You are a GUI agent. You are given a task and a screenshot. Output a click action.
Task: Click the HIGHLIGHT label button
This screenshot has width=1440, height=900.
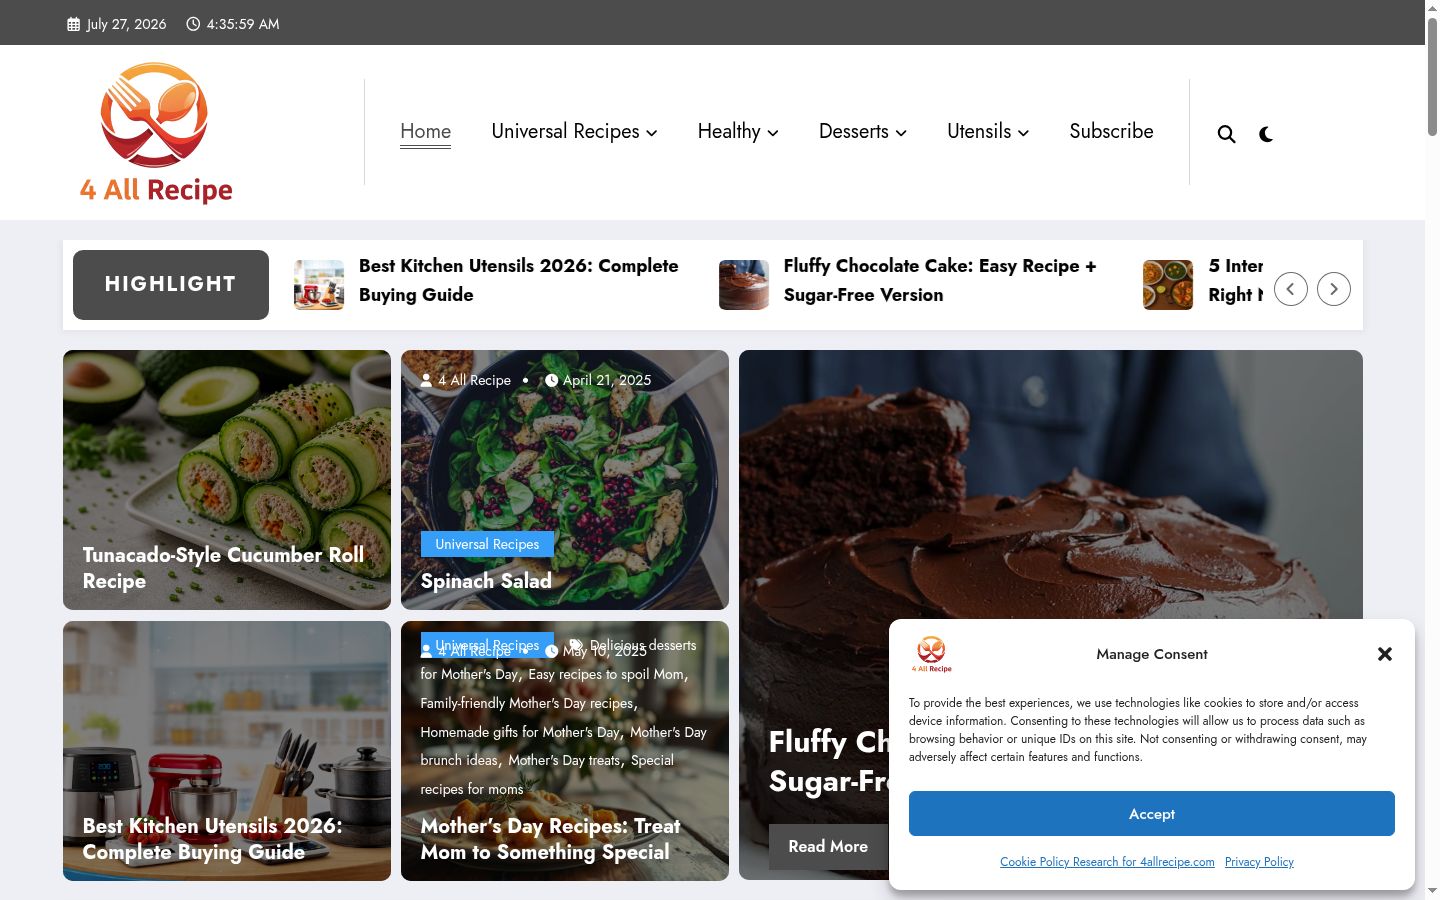pyautogui.click(x=171, y=285)
